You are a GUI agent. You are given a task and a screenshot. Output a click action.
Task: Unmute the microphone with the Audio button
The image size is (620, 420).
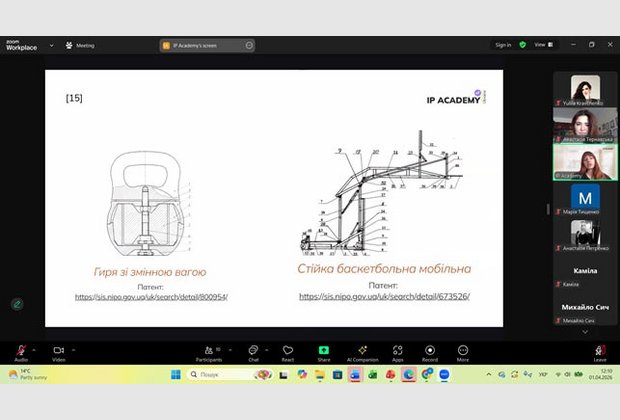[21, 353]
